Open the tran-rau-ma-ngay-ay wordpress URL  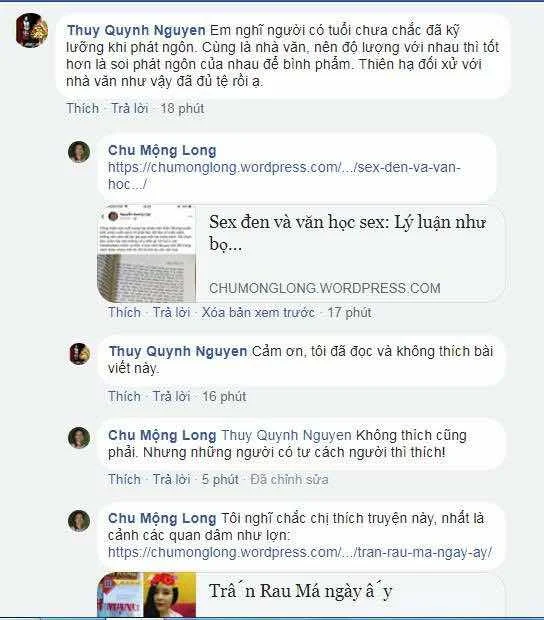point(300,552)
